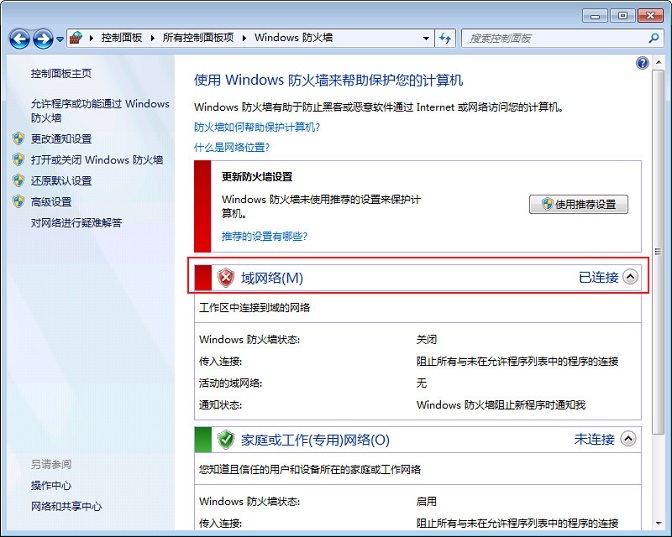Click shield icon beside 打开或关闭 Windows 防火墙
The image size is (672, 537).
coord(18,159)
